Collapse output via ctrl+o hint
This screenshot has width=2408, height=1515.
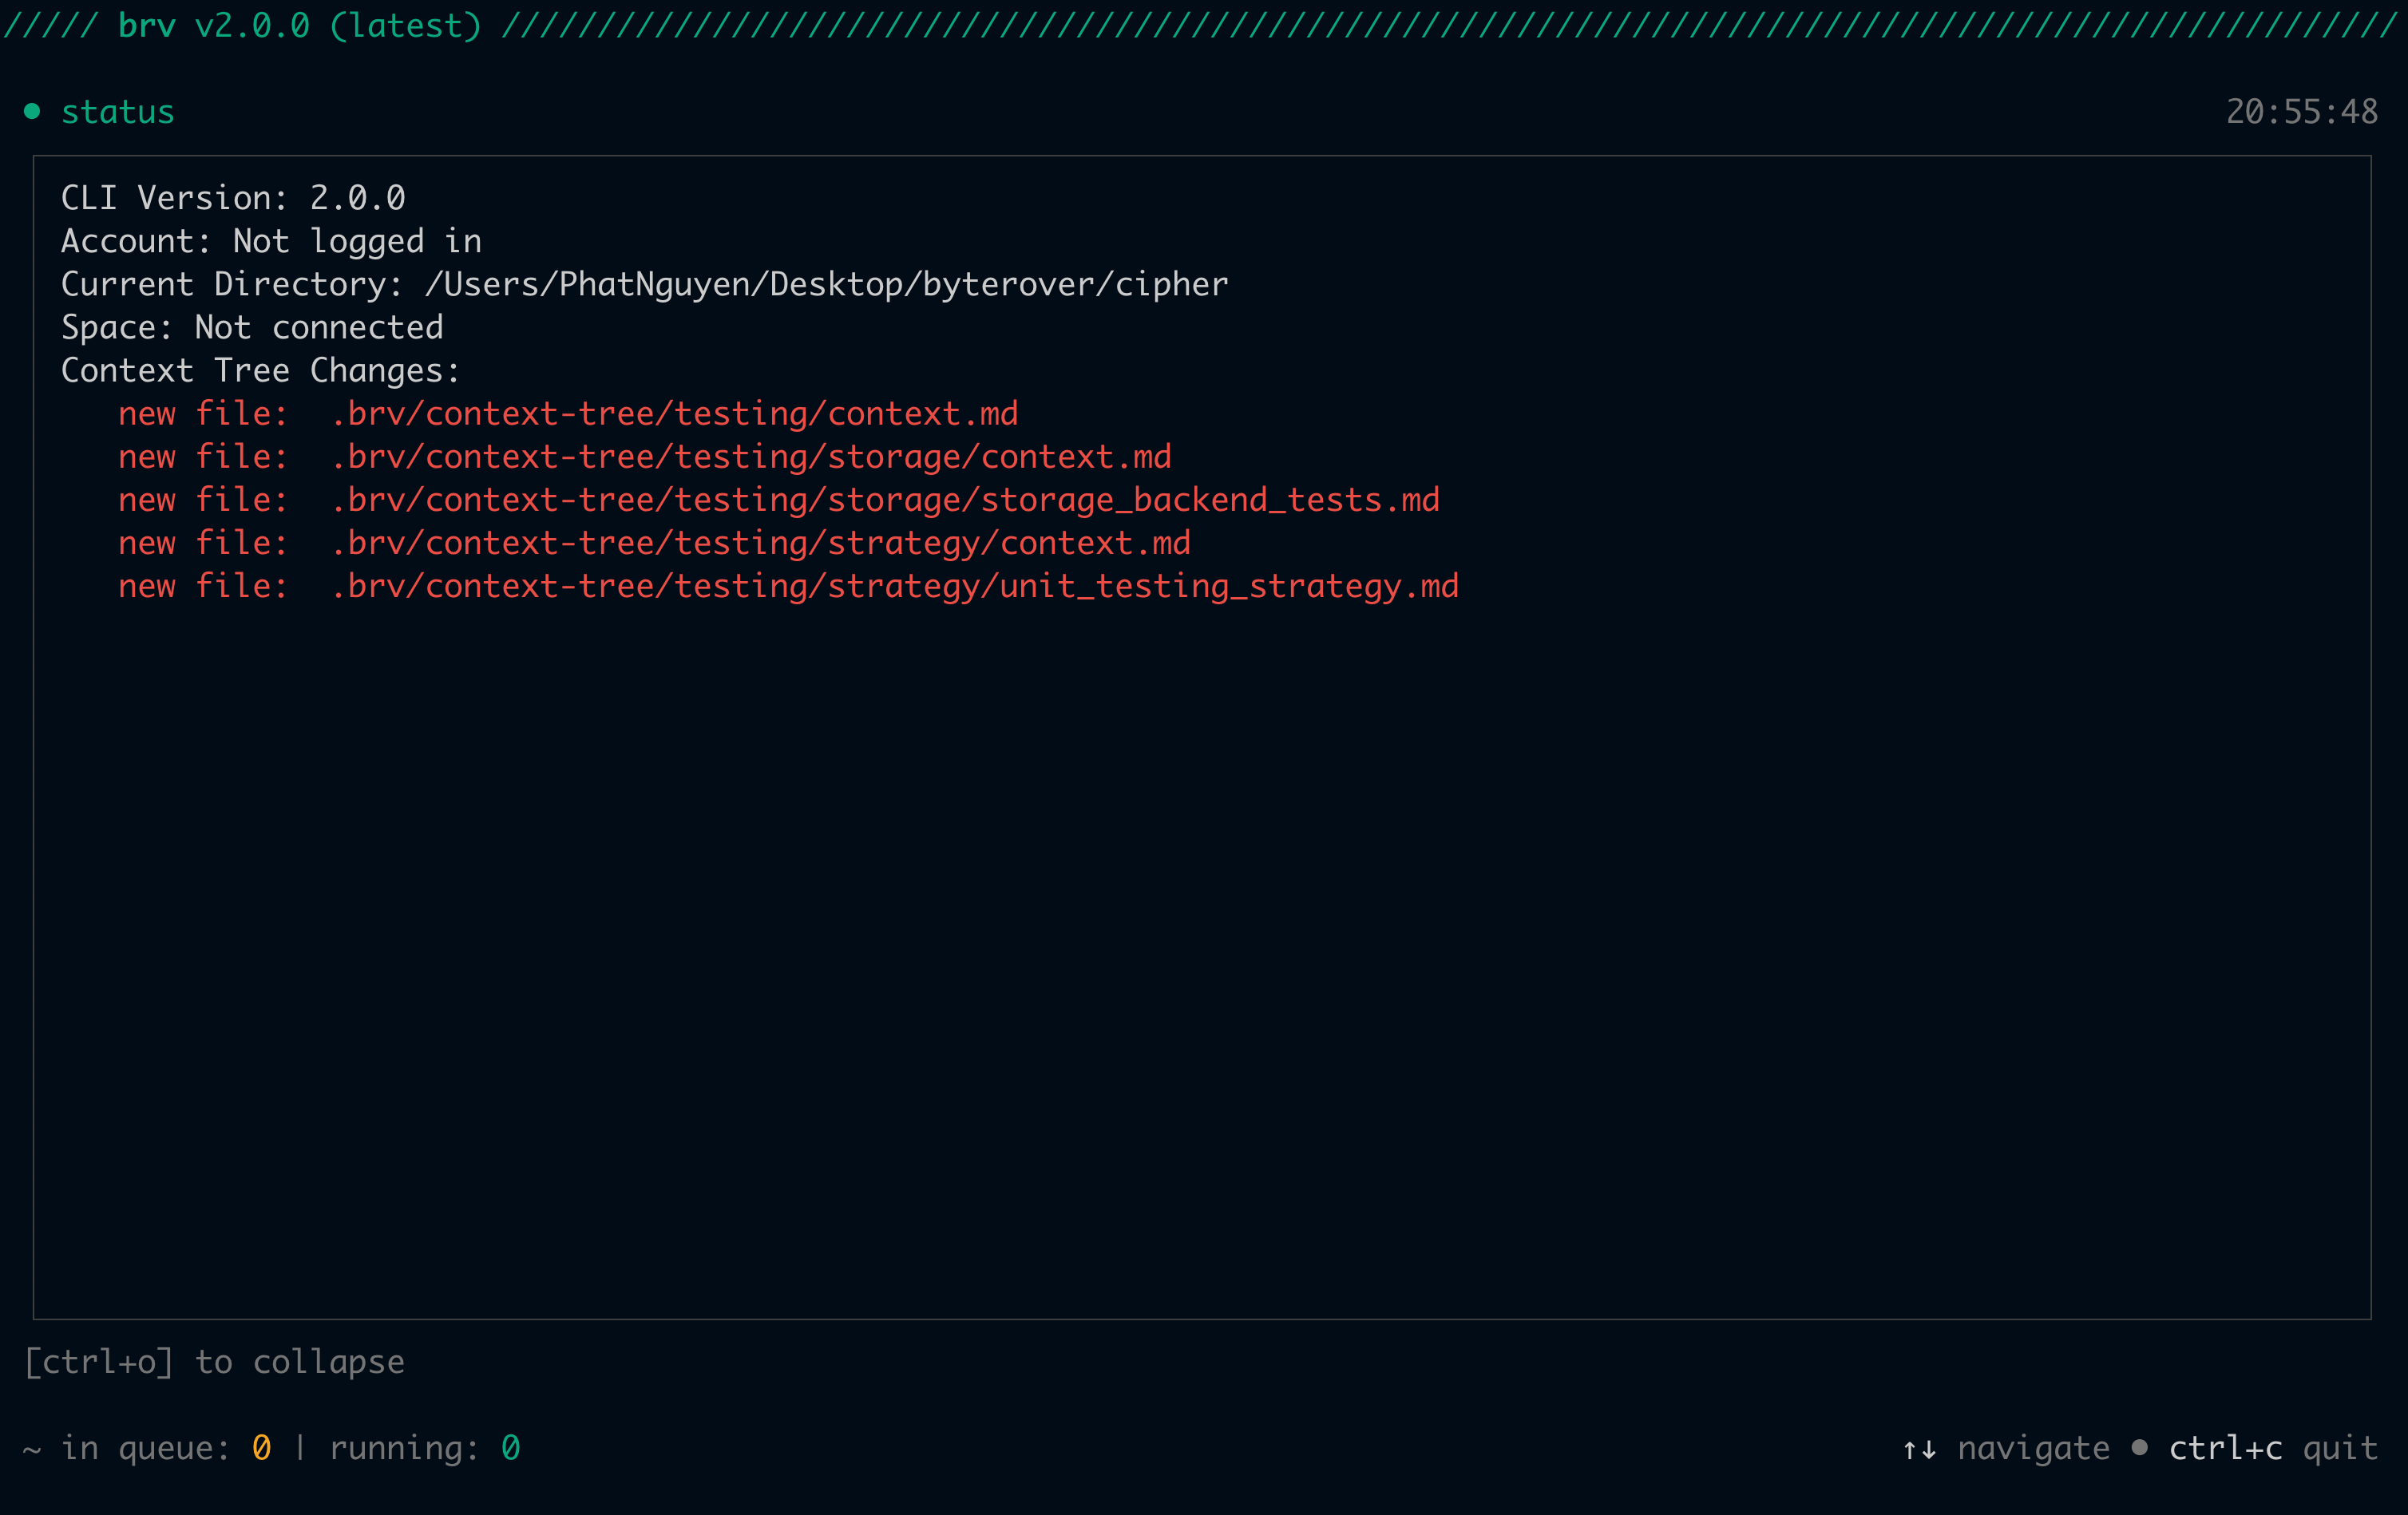coord(214,1362)
